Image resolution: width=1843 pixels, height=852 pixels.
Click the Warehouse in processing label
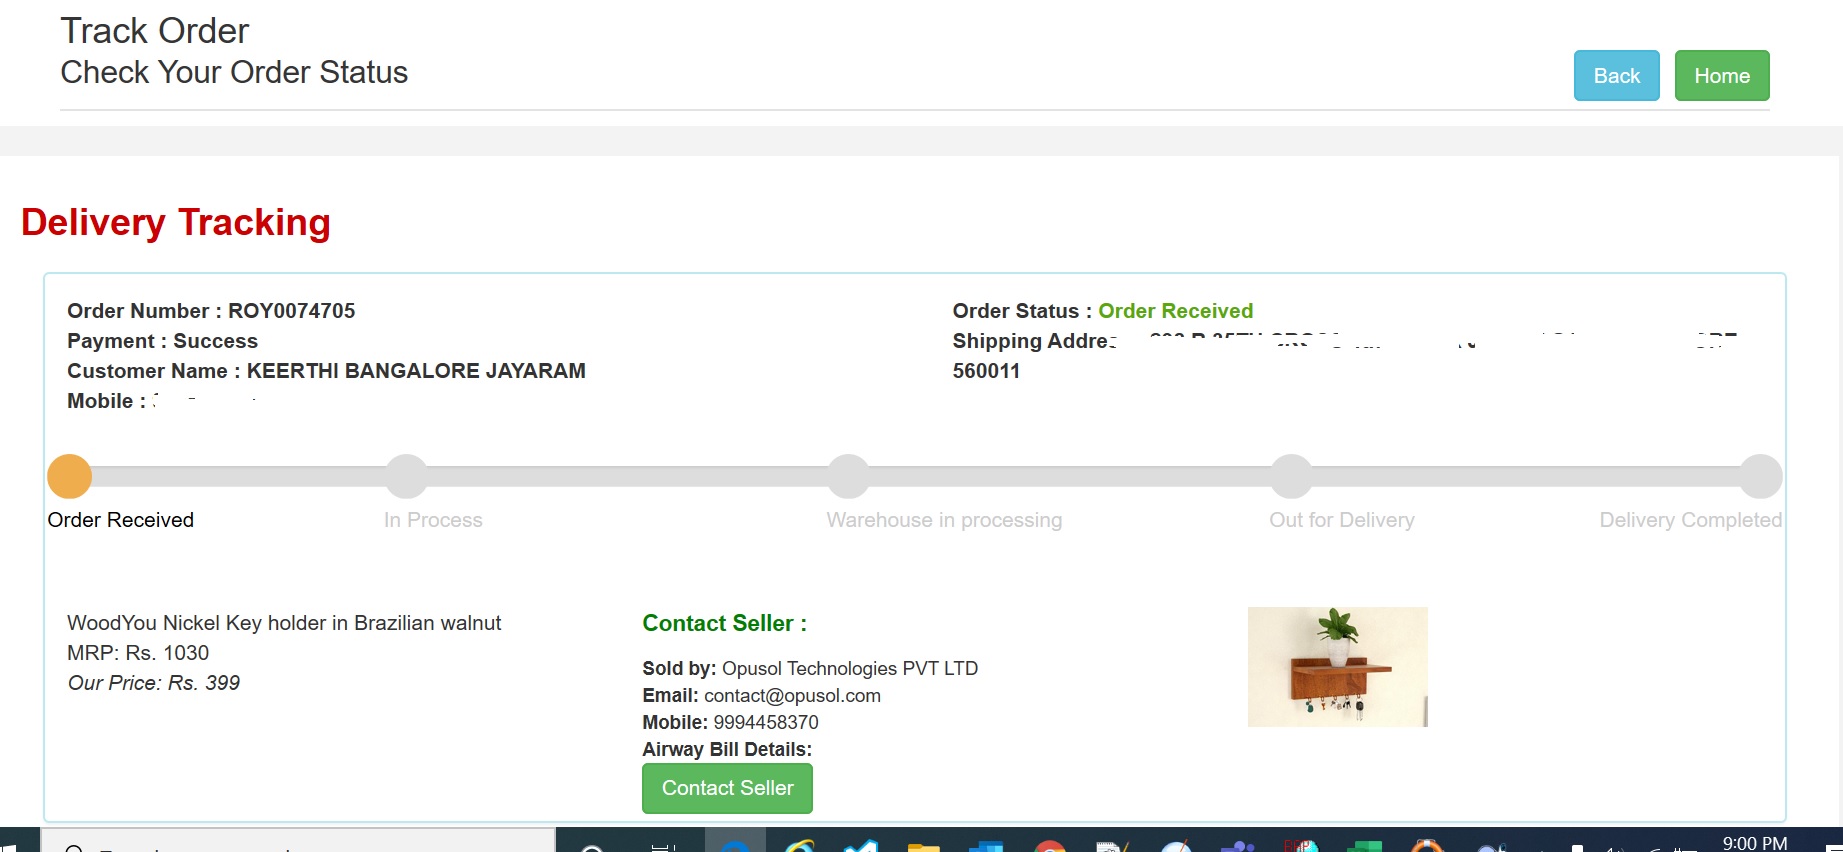coord(944,520)
